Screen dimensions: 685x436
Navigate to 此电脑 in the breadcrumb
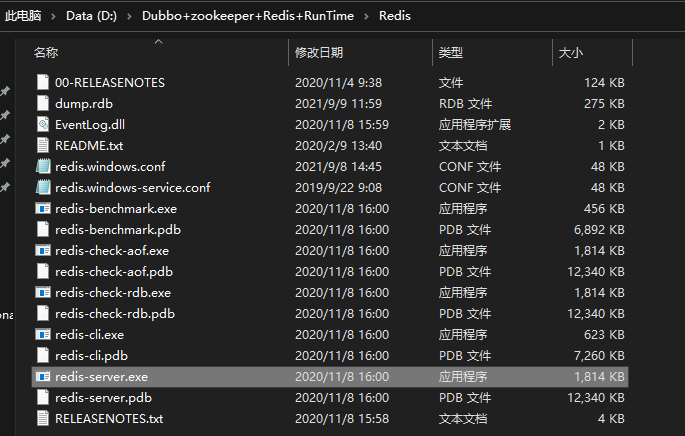click(23, 16)
